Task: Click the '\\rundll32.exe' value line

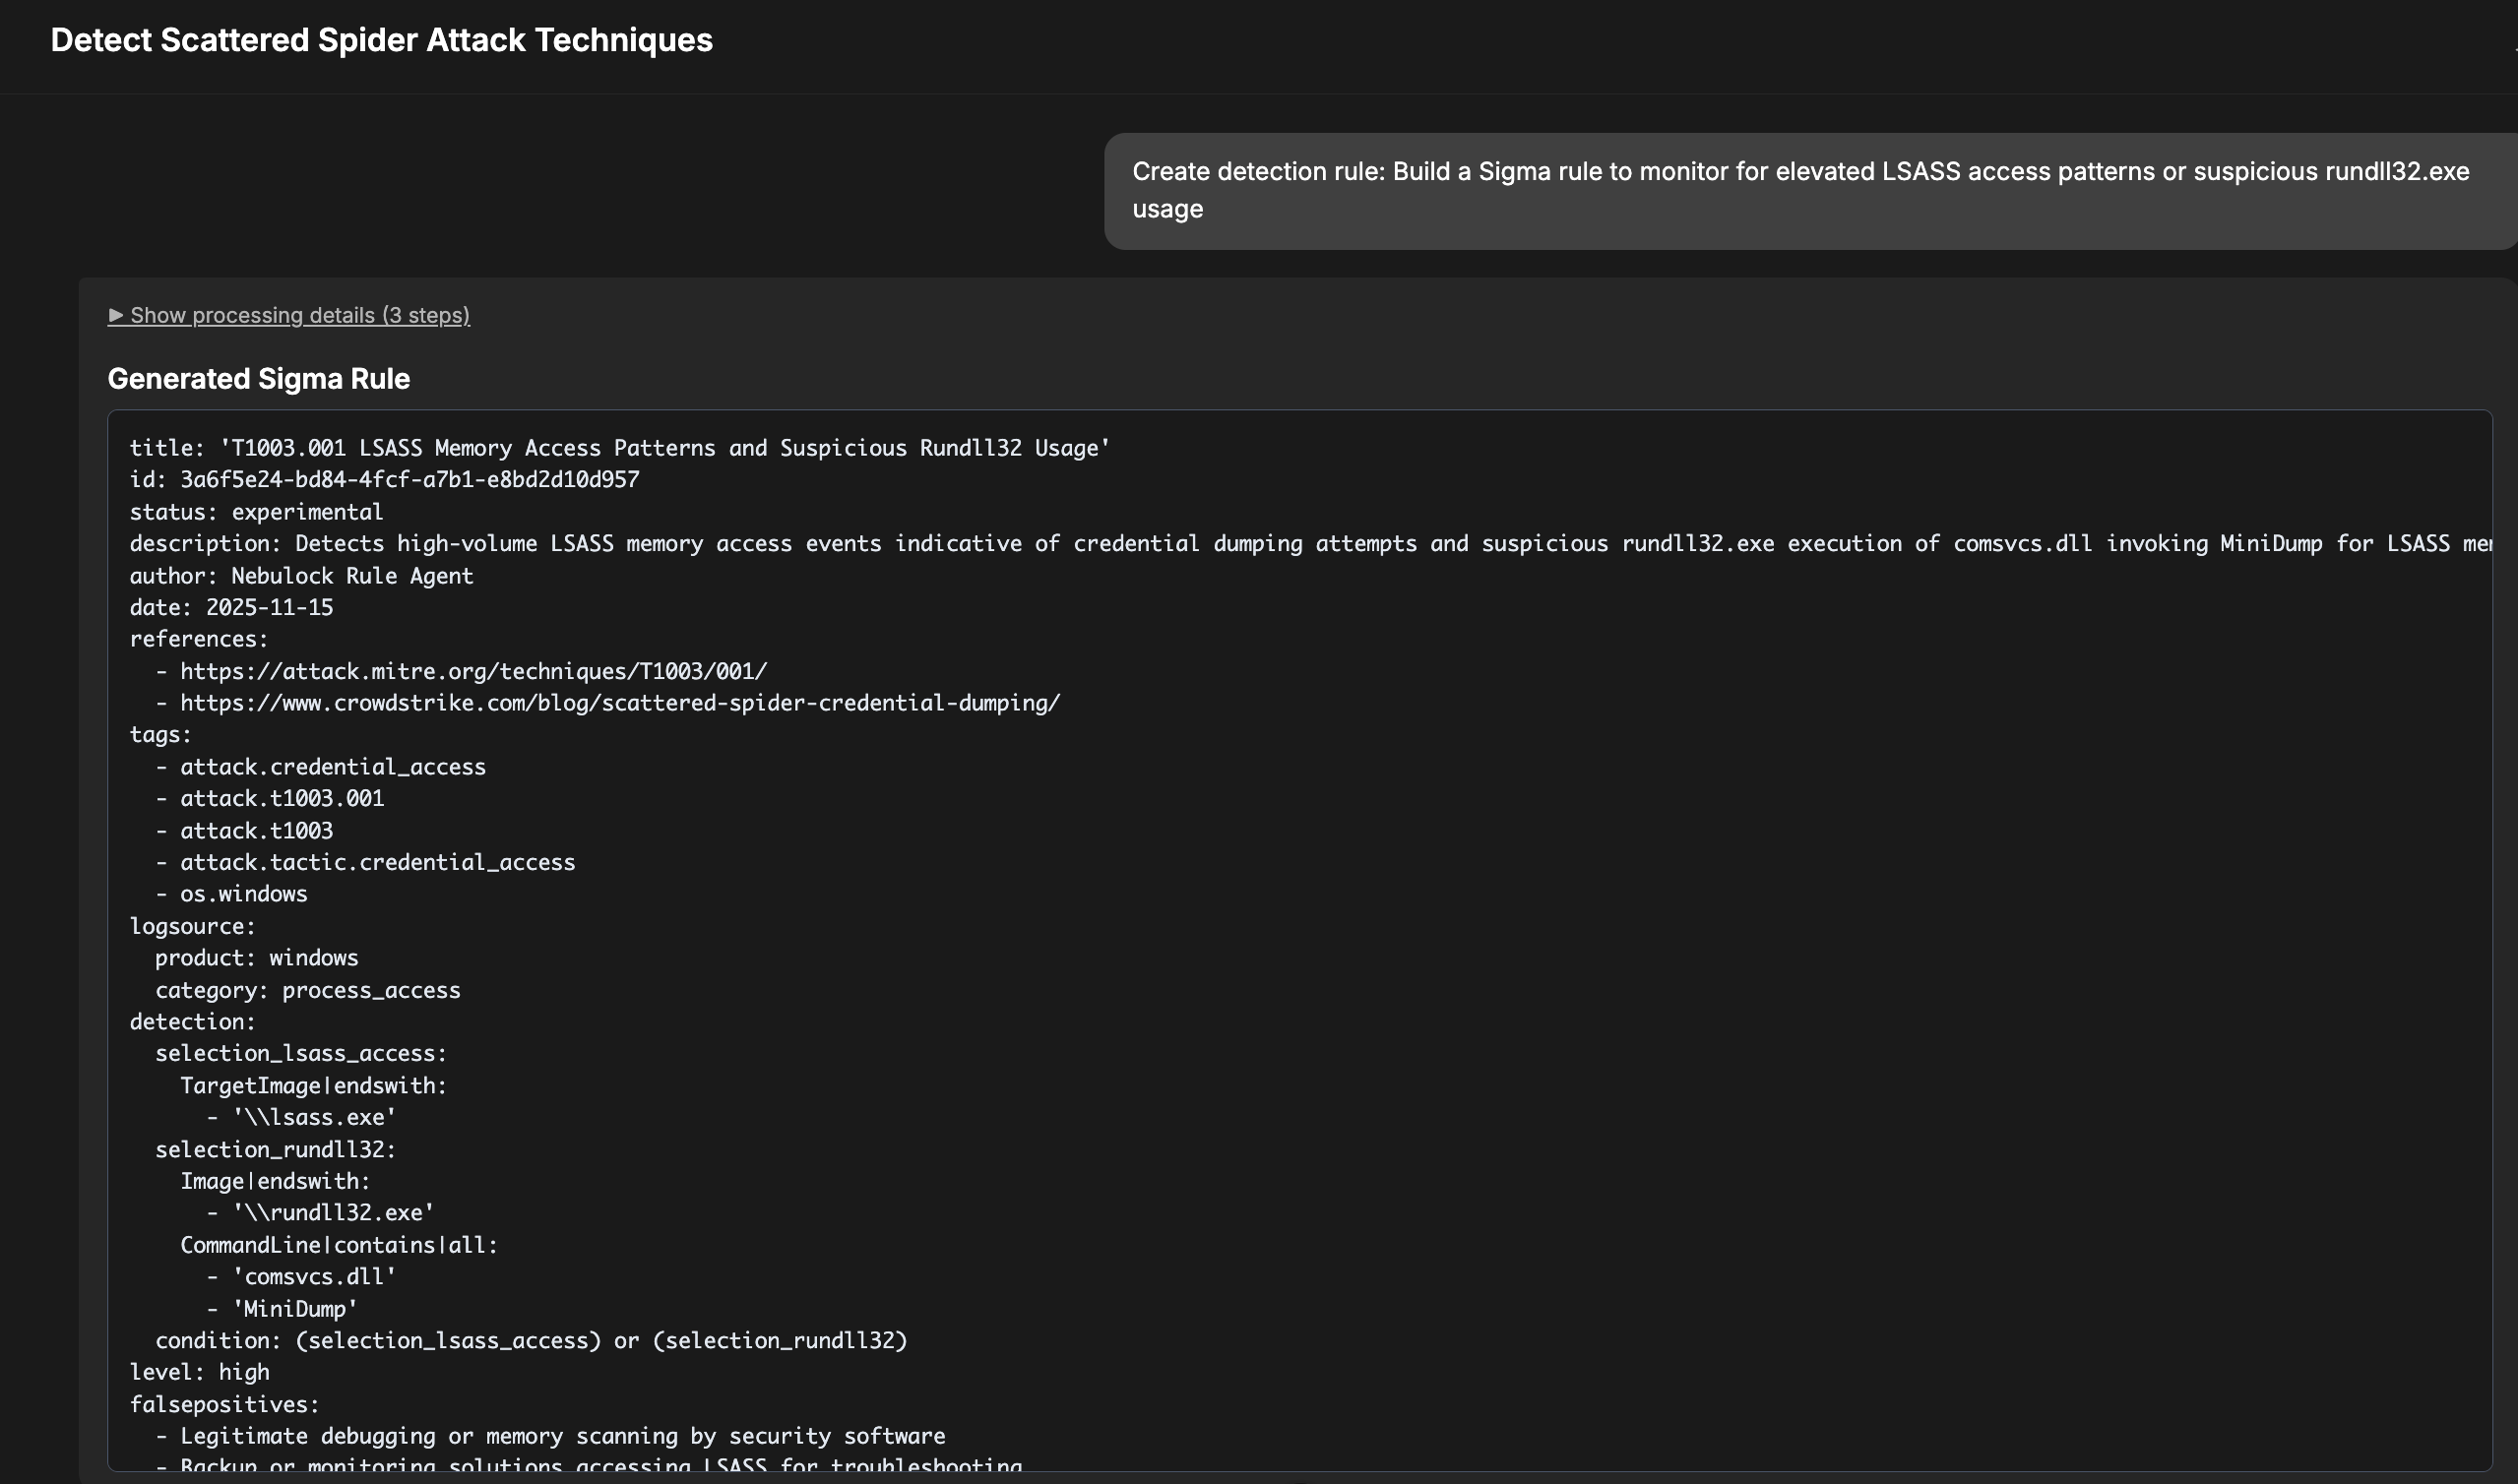Action: coord(333,1213)
